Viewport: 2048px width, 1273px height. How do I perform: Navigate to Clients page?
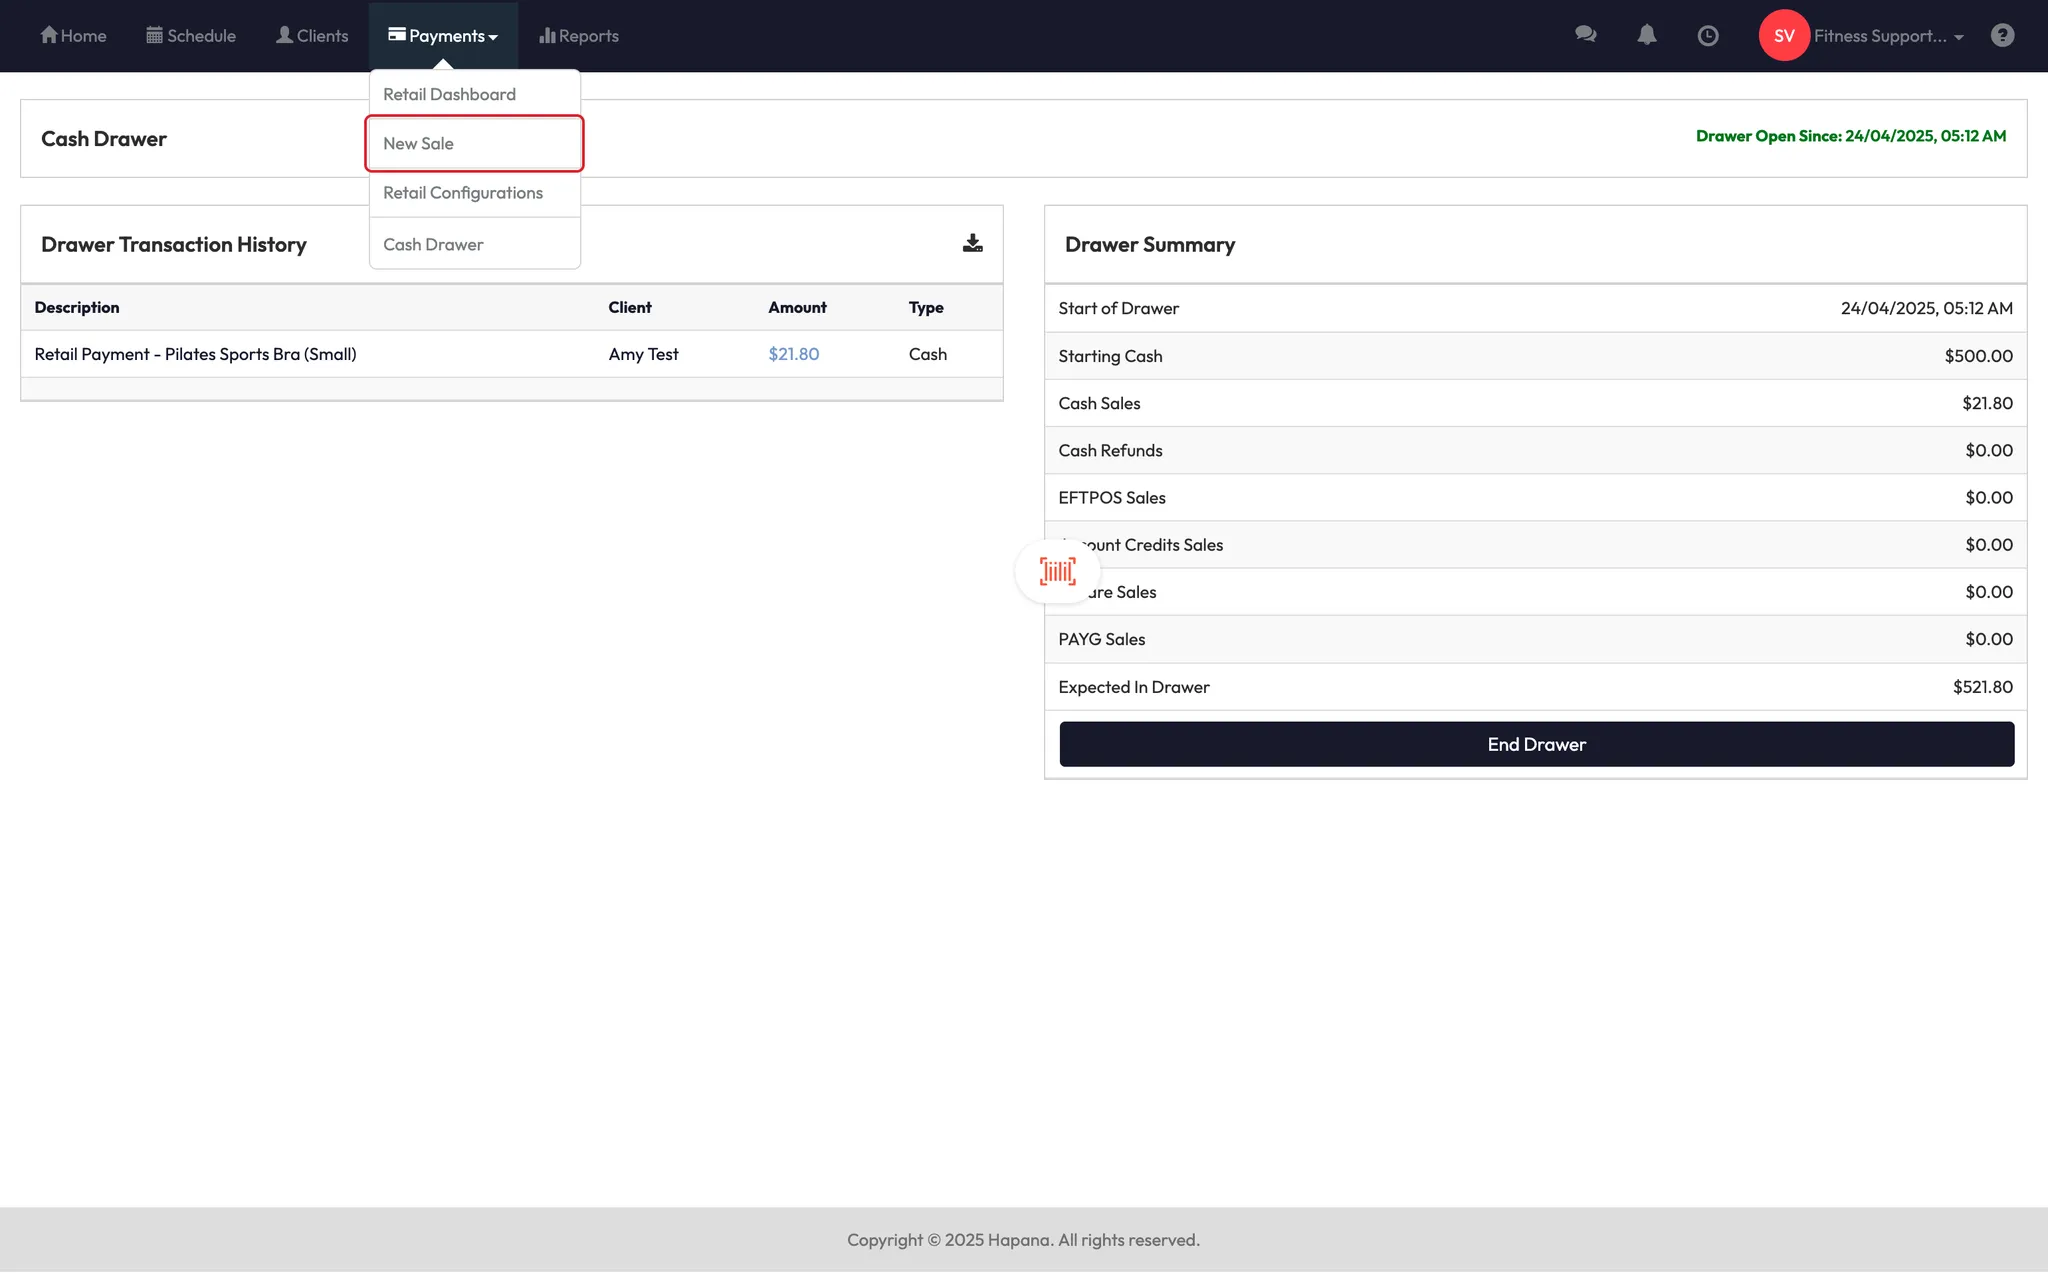(312, 35)
